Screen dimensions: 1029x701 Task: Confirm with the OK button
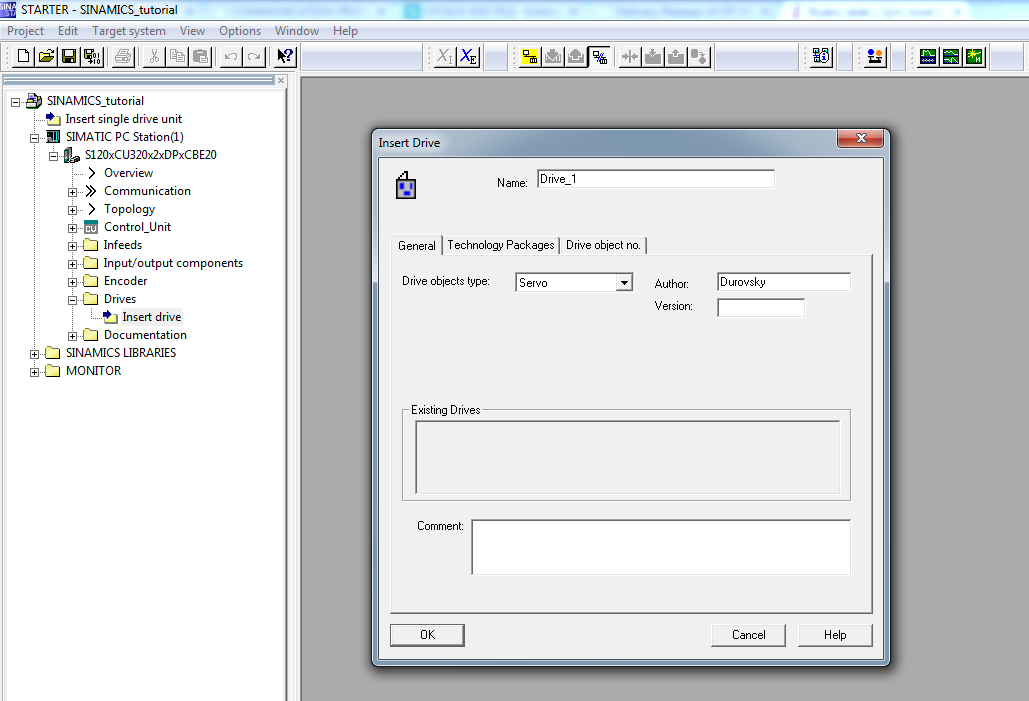[x=427, y=635]
